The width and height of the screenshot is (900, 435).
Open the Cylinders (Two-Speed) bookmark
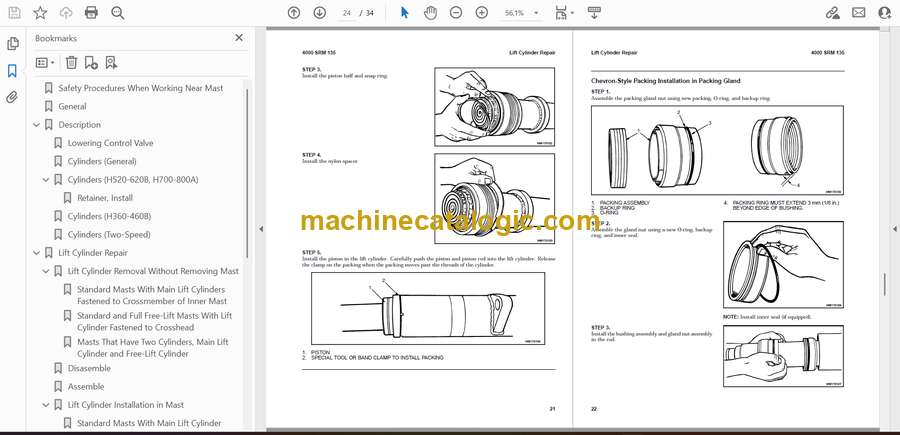109,235
